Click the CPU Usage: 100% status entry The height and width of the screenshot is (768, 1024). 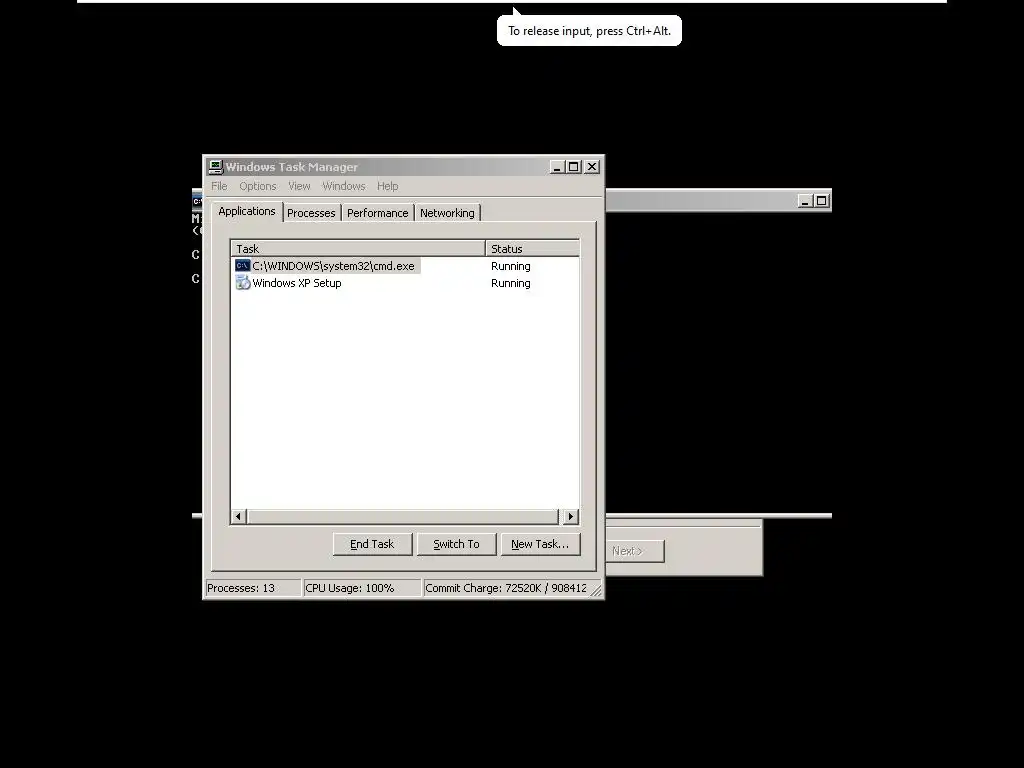point(362,588)
